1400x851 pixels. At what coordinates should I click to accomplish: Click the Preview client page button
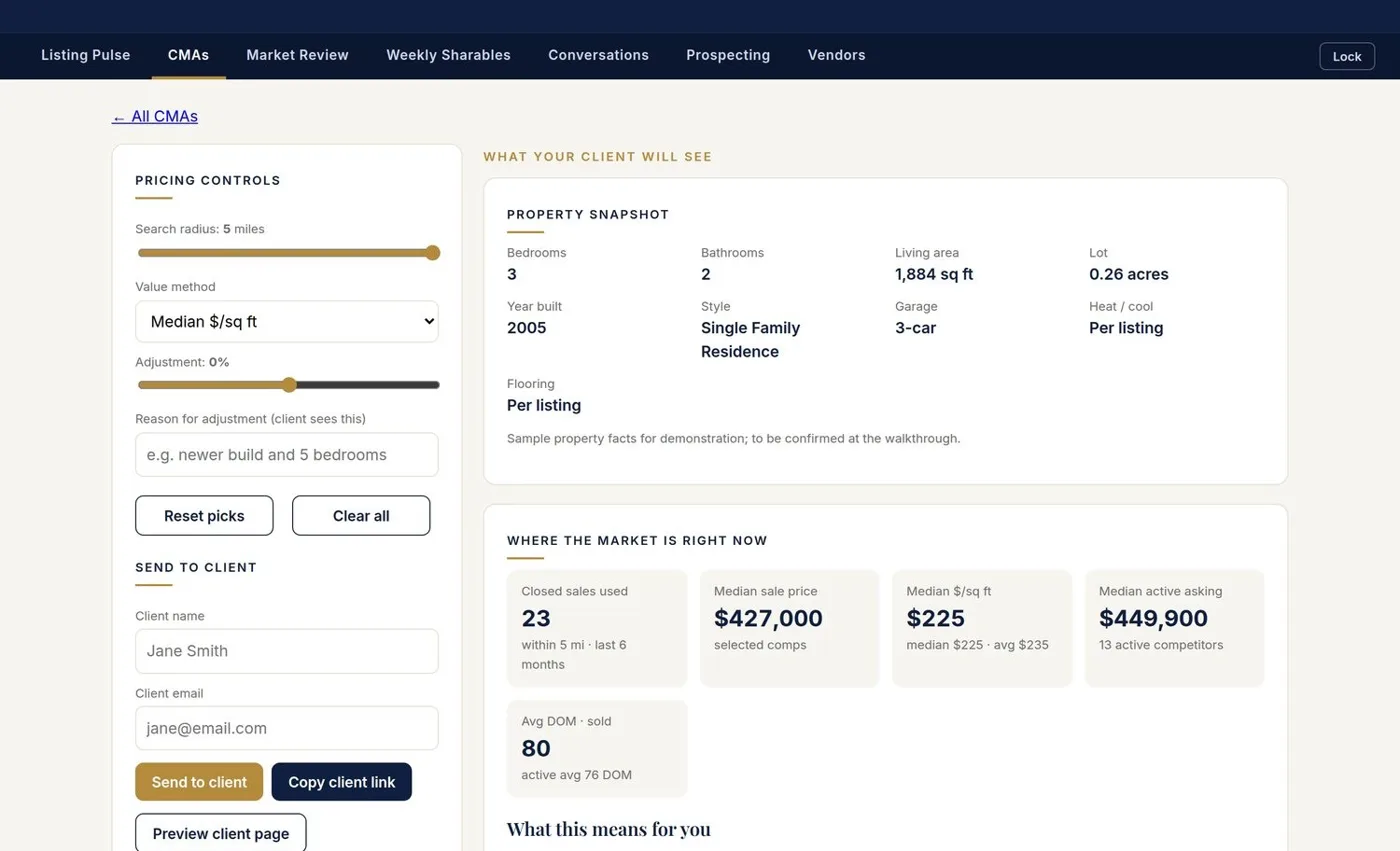coord(221,833)
